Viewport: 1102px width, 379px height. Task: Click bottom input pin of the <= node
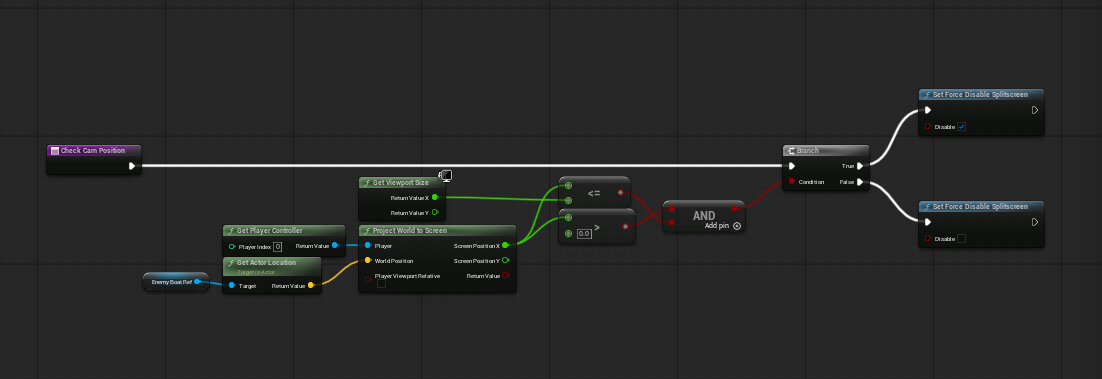click(x=568, y=200)
